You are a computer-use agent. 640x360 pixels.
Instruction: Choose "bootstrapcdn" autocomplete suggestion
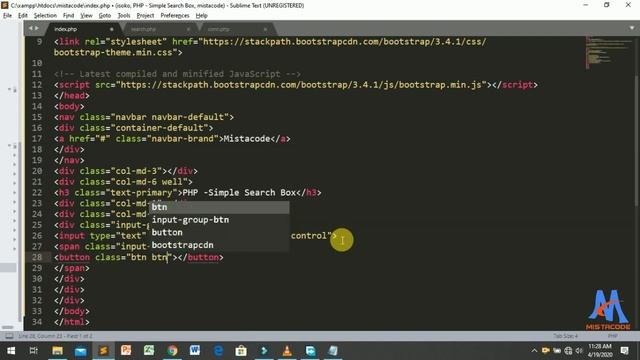[x=220, y=245]
